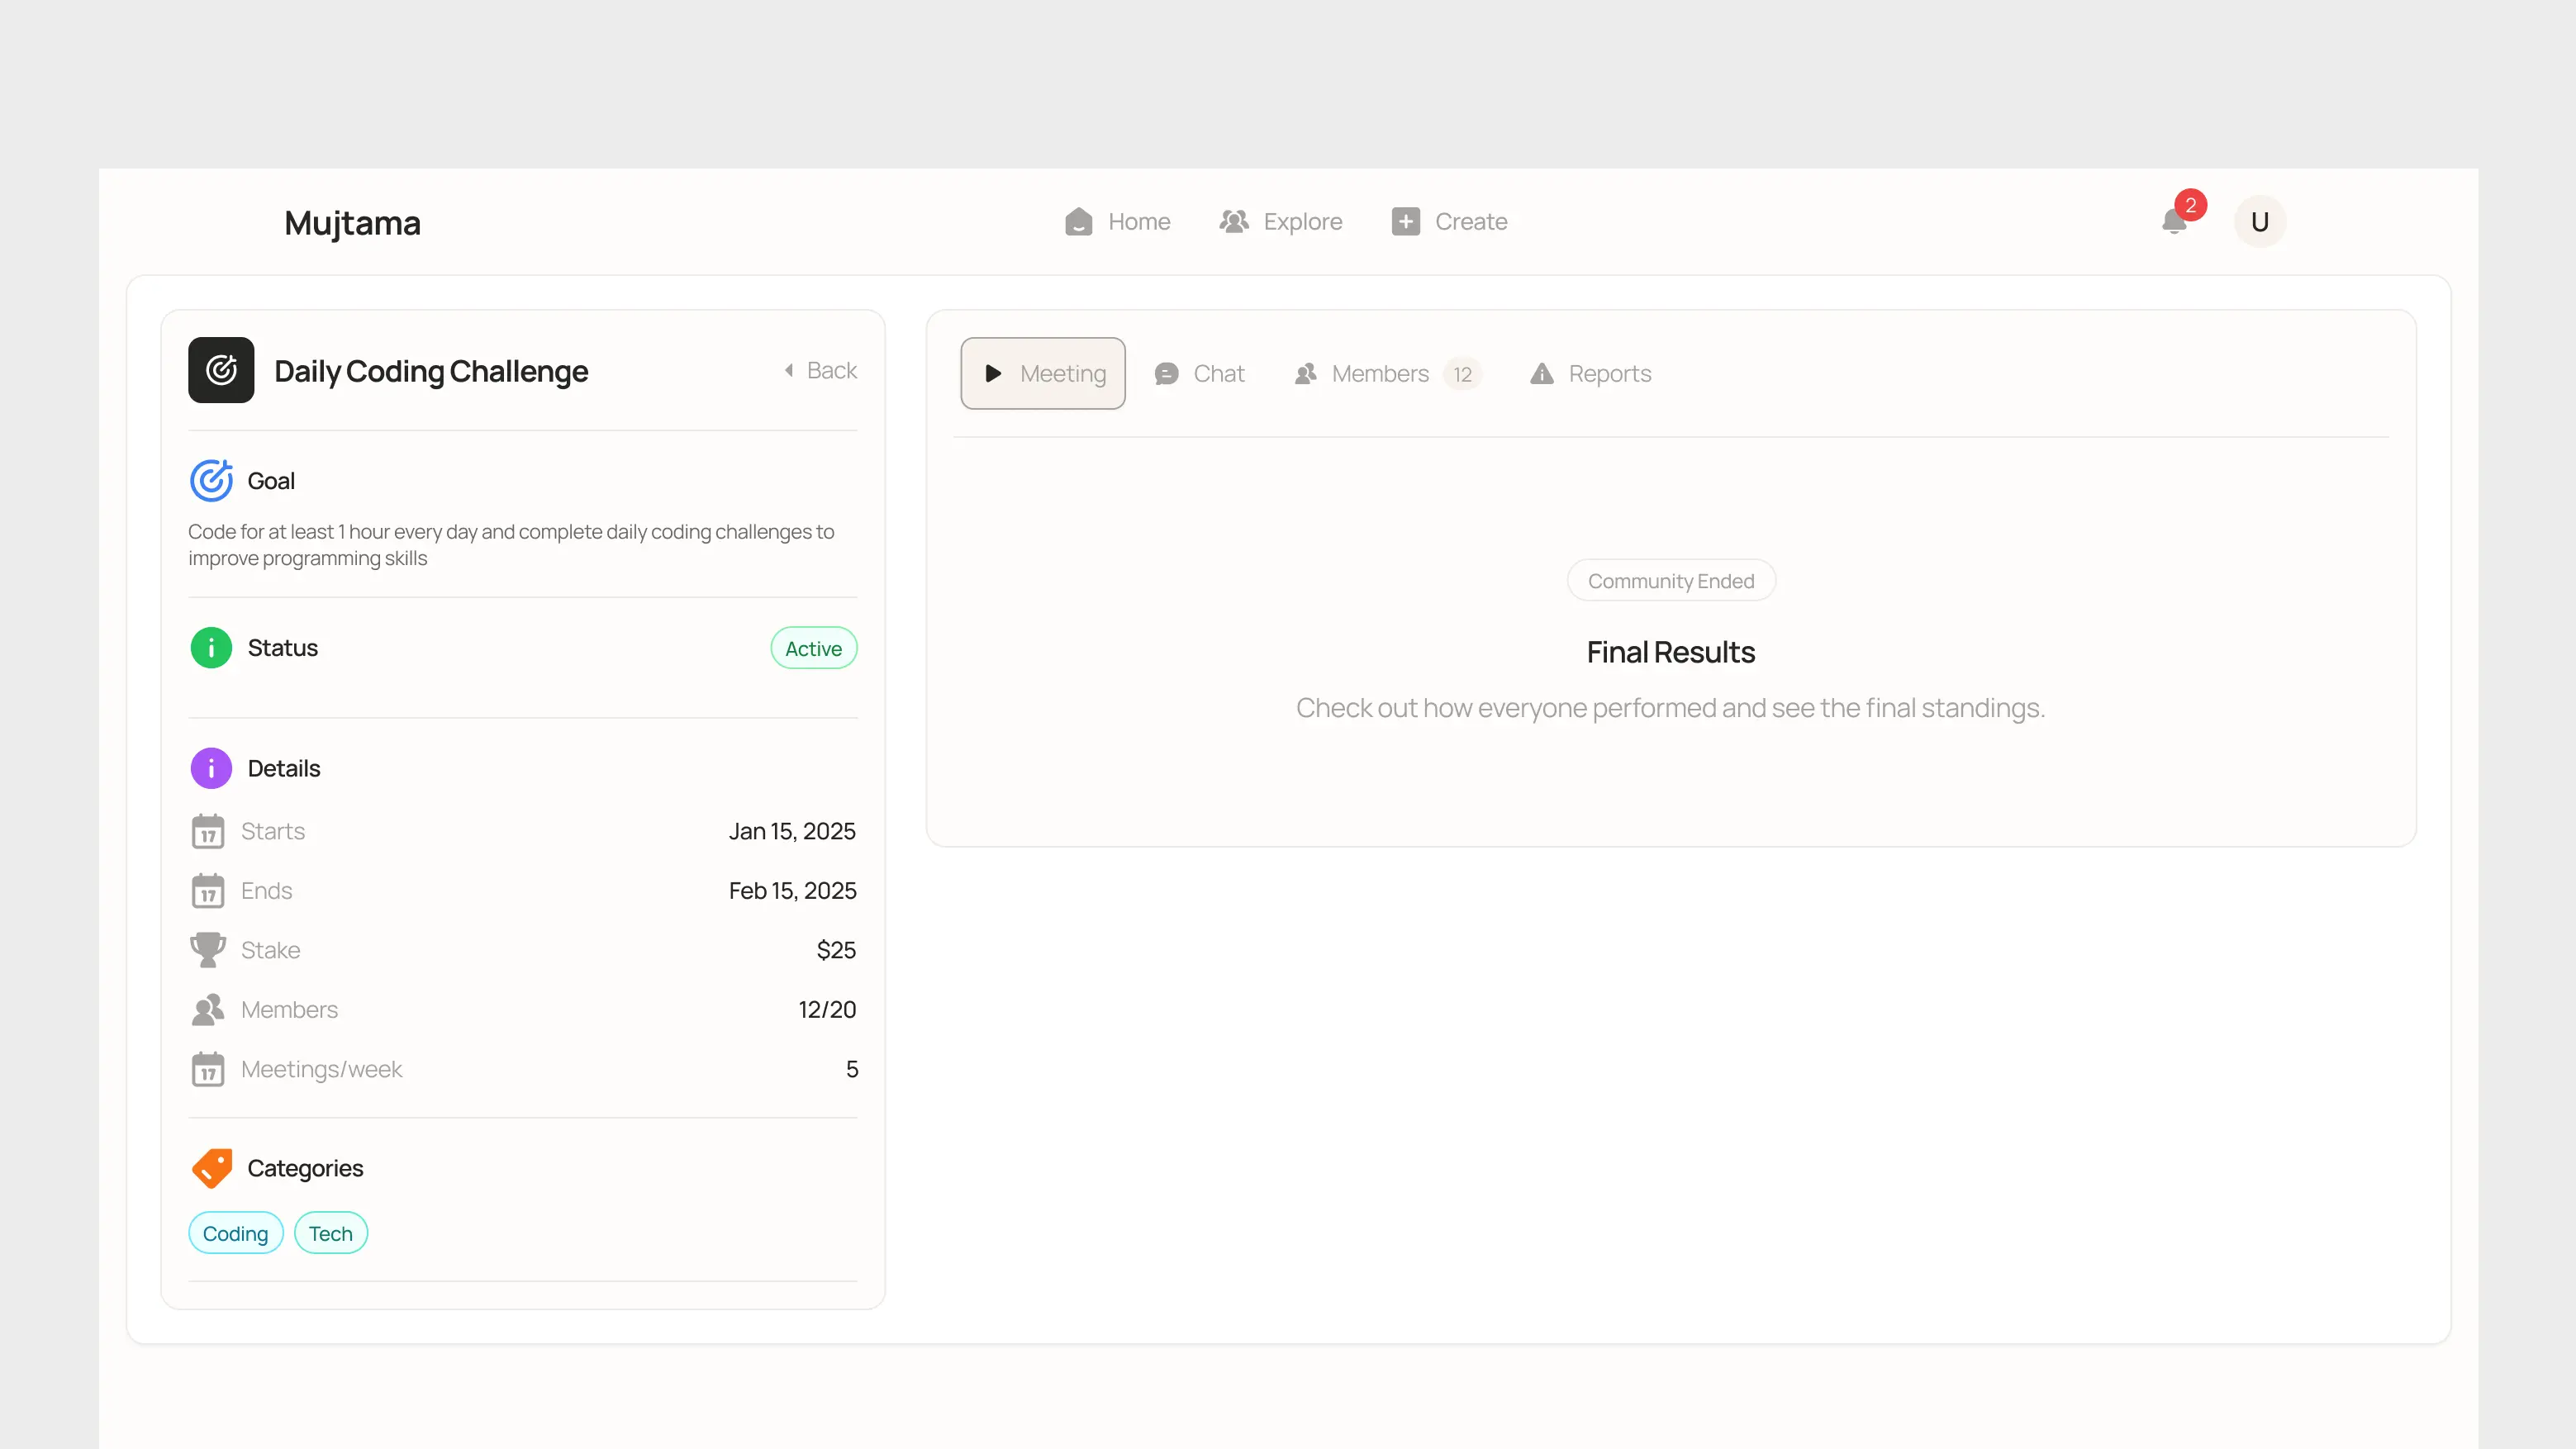The width and height of the screenshot is (2576, 1449).
Task: Open the Explore page
Action: coord(1281,222)
